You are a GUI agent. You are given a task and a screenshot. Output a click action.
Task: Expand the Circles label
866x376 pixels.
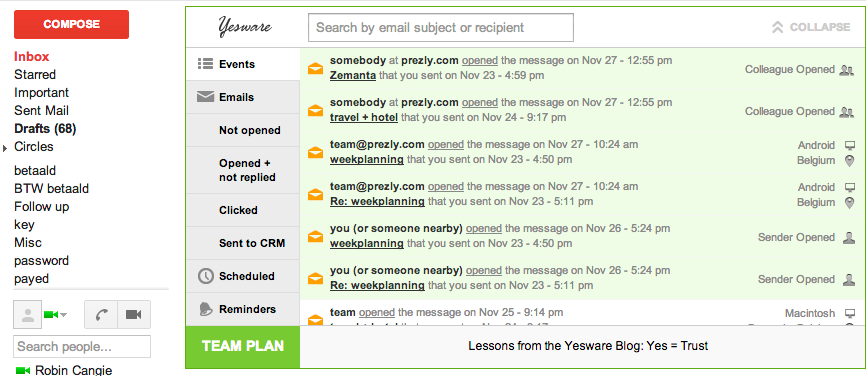[5, 147]
